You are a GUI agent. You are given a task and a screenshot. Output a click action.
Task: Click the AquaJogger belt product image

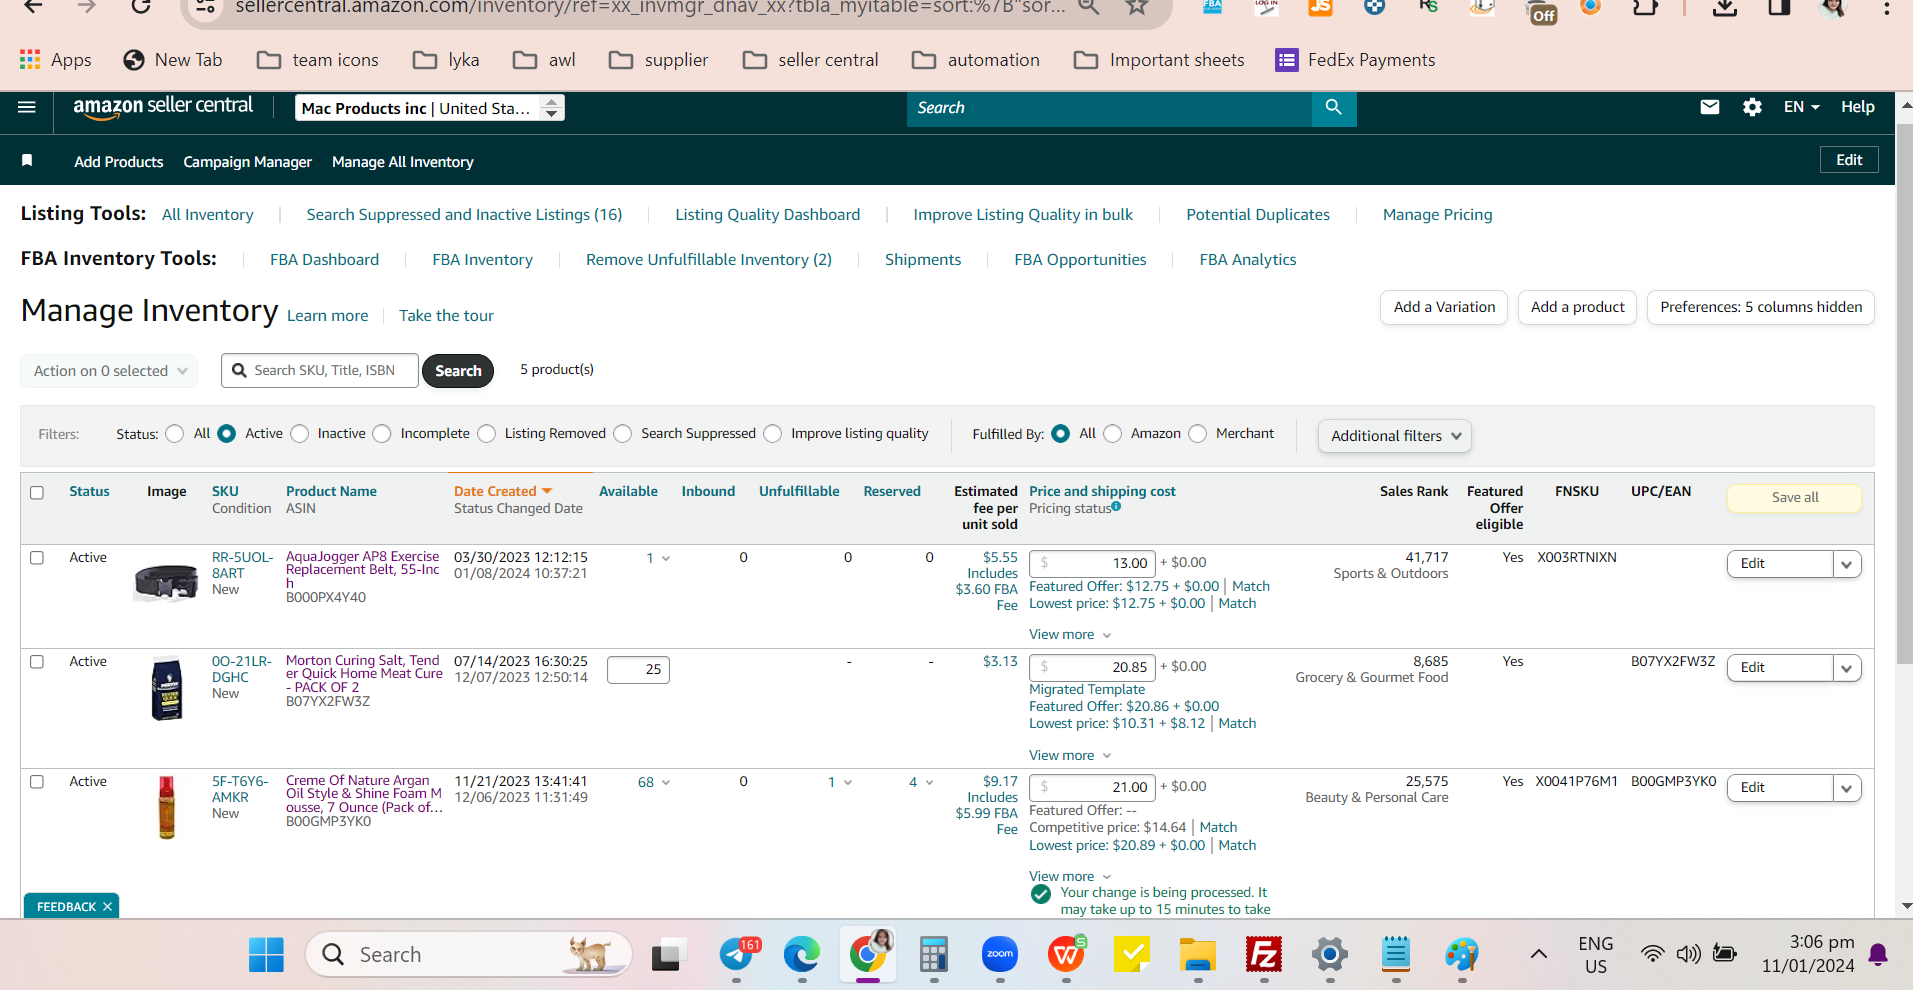pos(166,581)
